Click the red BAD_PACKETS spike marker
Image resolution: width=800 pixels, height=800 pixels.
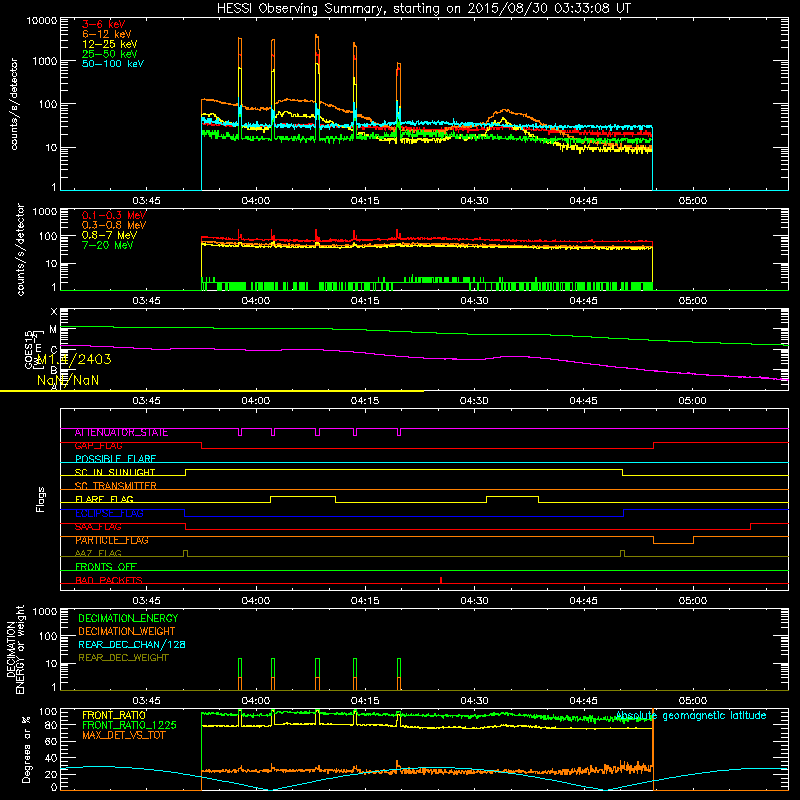(441, 580)
